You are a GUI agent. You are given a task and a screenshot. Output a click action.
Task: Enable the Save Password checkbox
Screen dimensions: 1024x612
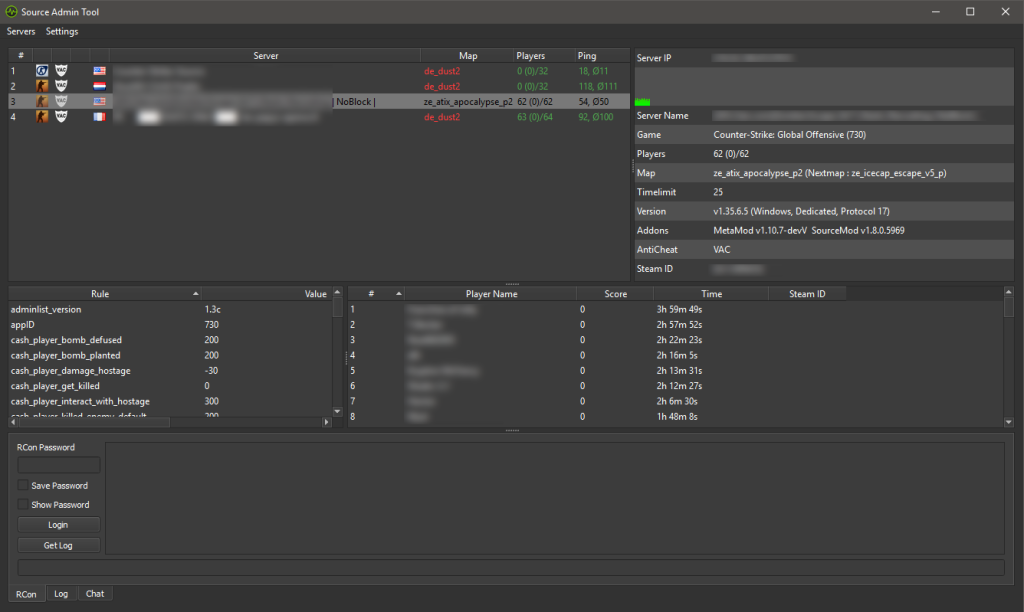click(x=23, y=486)
